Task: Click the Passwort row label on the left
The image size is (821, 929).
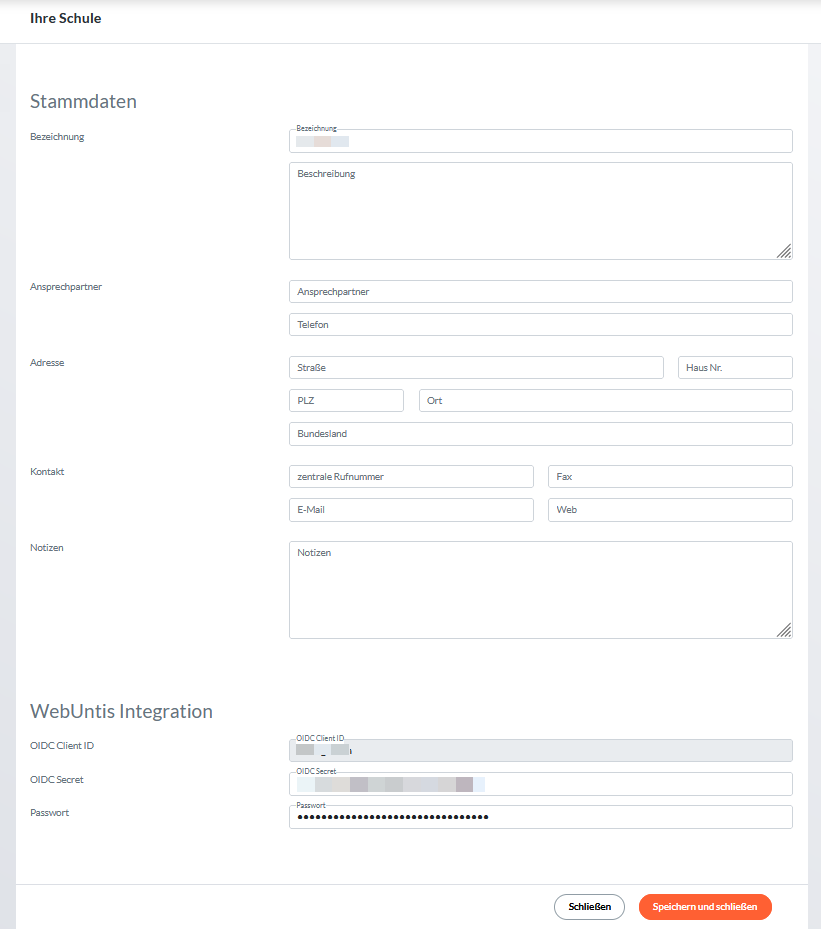Action: (x=50, y=813)
